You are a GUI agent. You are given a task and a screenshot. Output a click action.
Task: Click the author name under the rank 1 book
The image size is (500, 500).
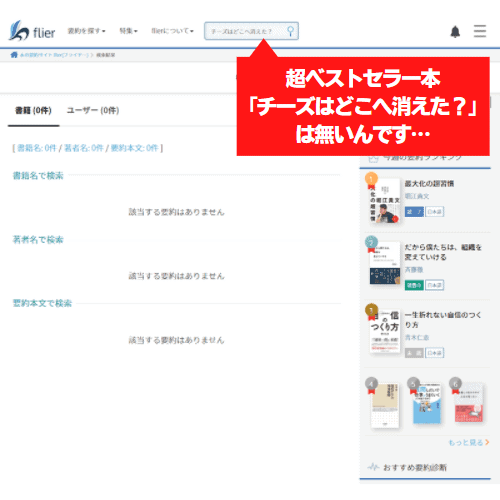417,196
